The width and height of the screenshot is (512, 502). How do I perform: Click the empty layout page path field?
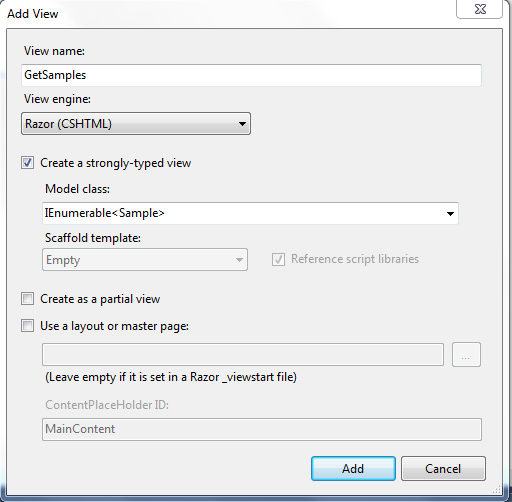click(x=243, y=355)
